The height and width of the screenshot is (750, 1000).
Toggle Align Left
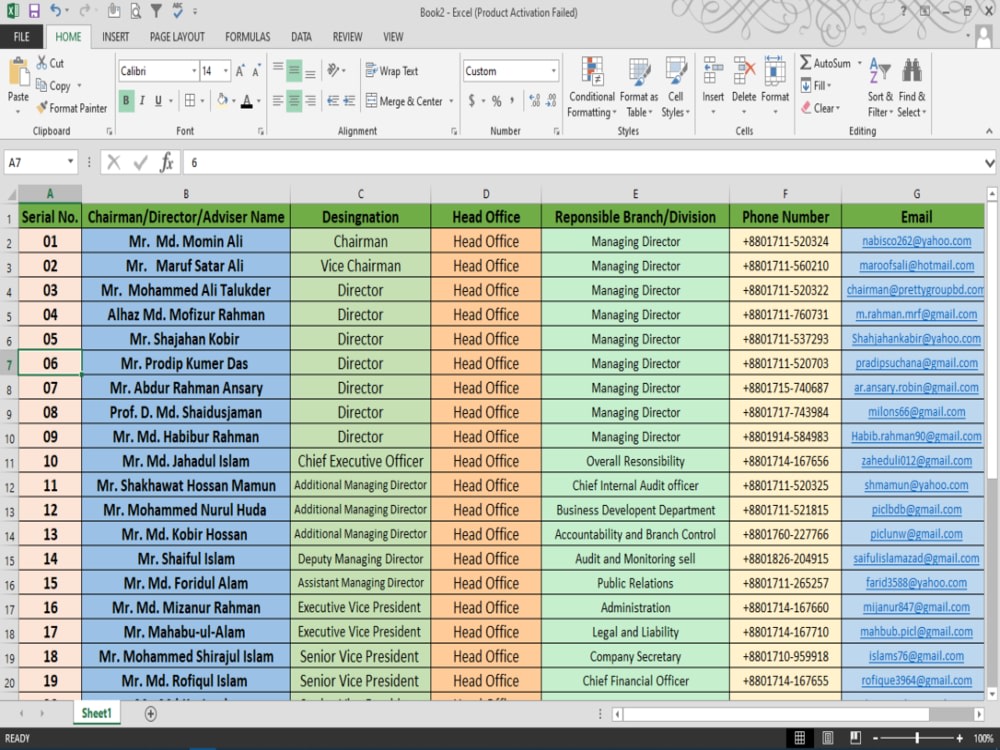[278, 100]
